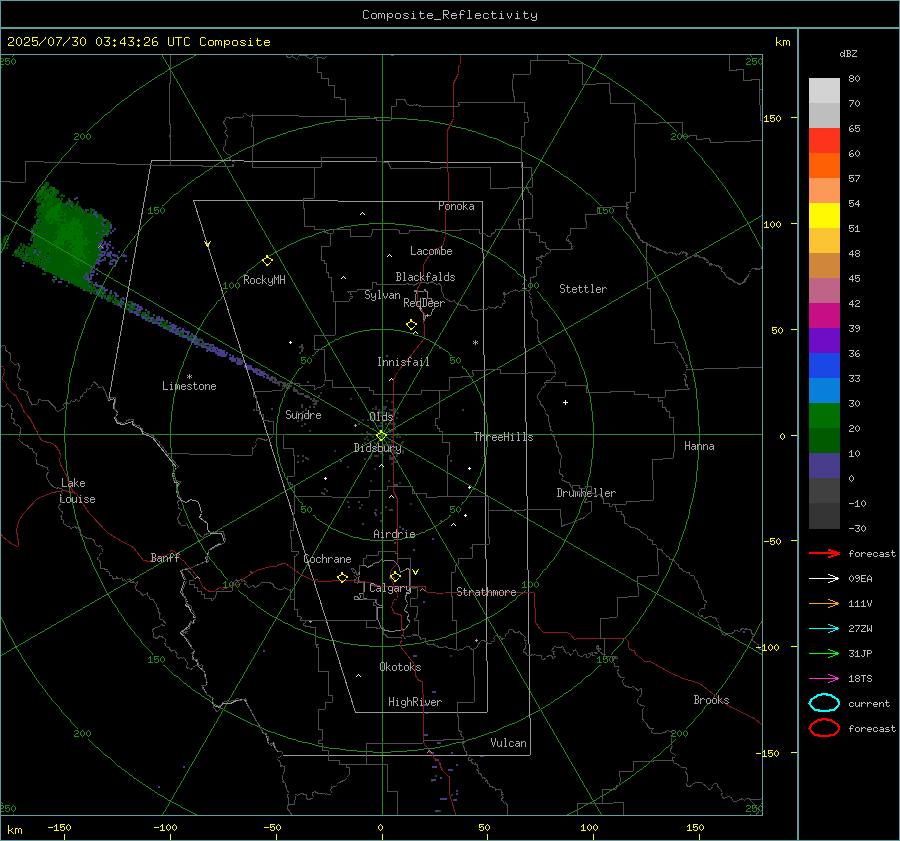Click the yellow diamond marker above Calgary
This screenshot has height=841, width=900.
(x=395, y=576)
